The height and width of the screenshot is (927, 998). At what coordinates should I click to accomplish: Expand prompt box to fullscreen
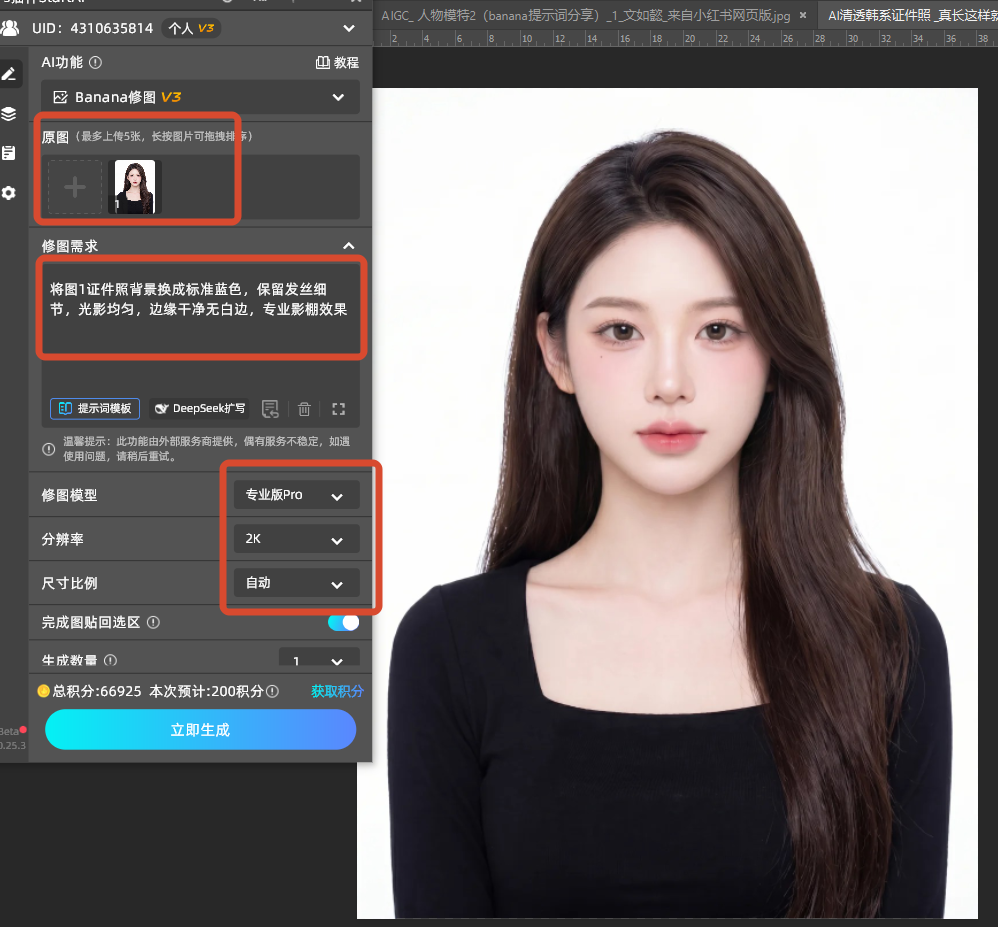point(339,409)
